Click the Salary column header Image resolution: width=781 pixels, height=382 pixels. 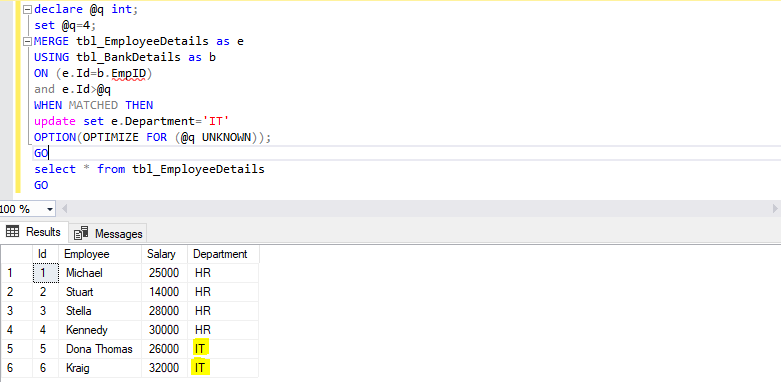tap(164, 254)
